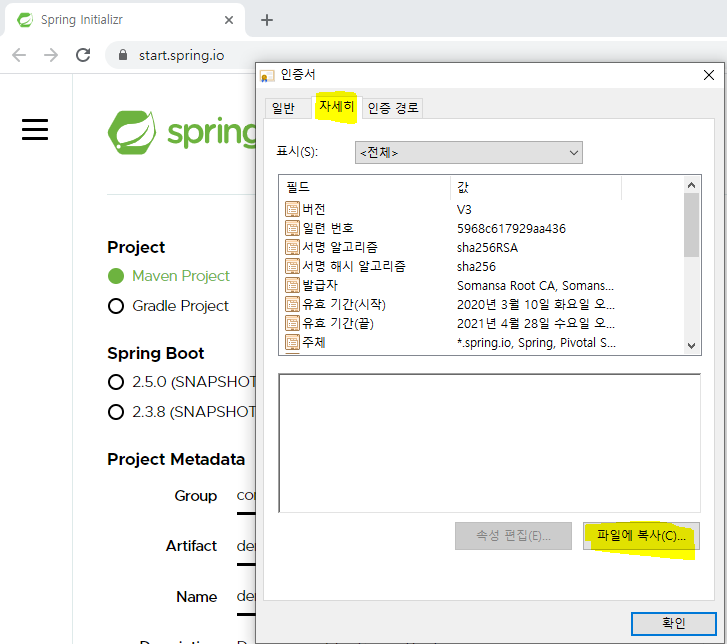The width and height of the screenshot is (727, 644).
Task: Click the 일련 번호 field icon
Action: pos(292,228)
